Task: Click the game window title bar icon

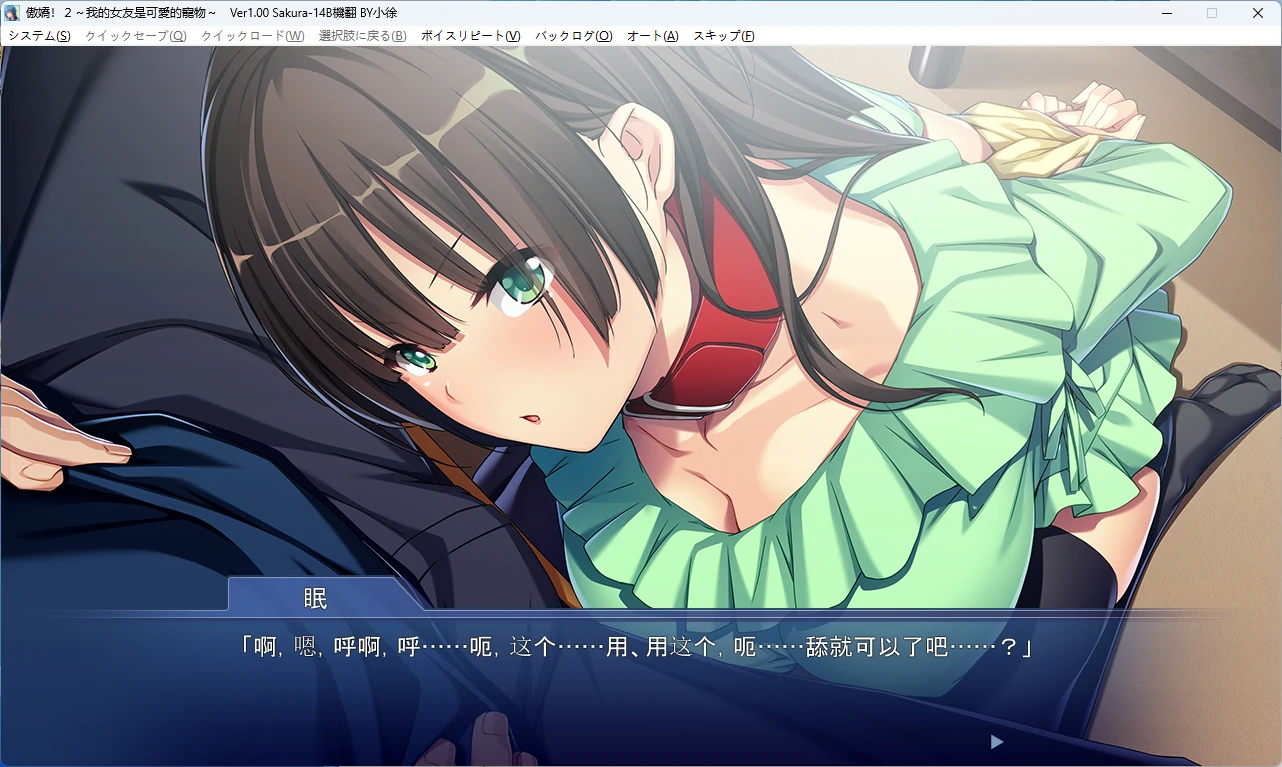Action: [13, 13]
